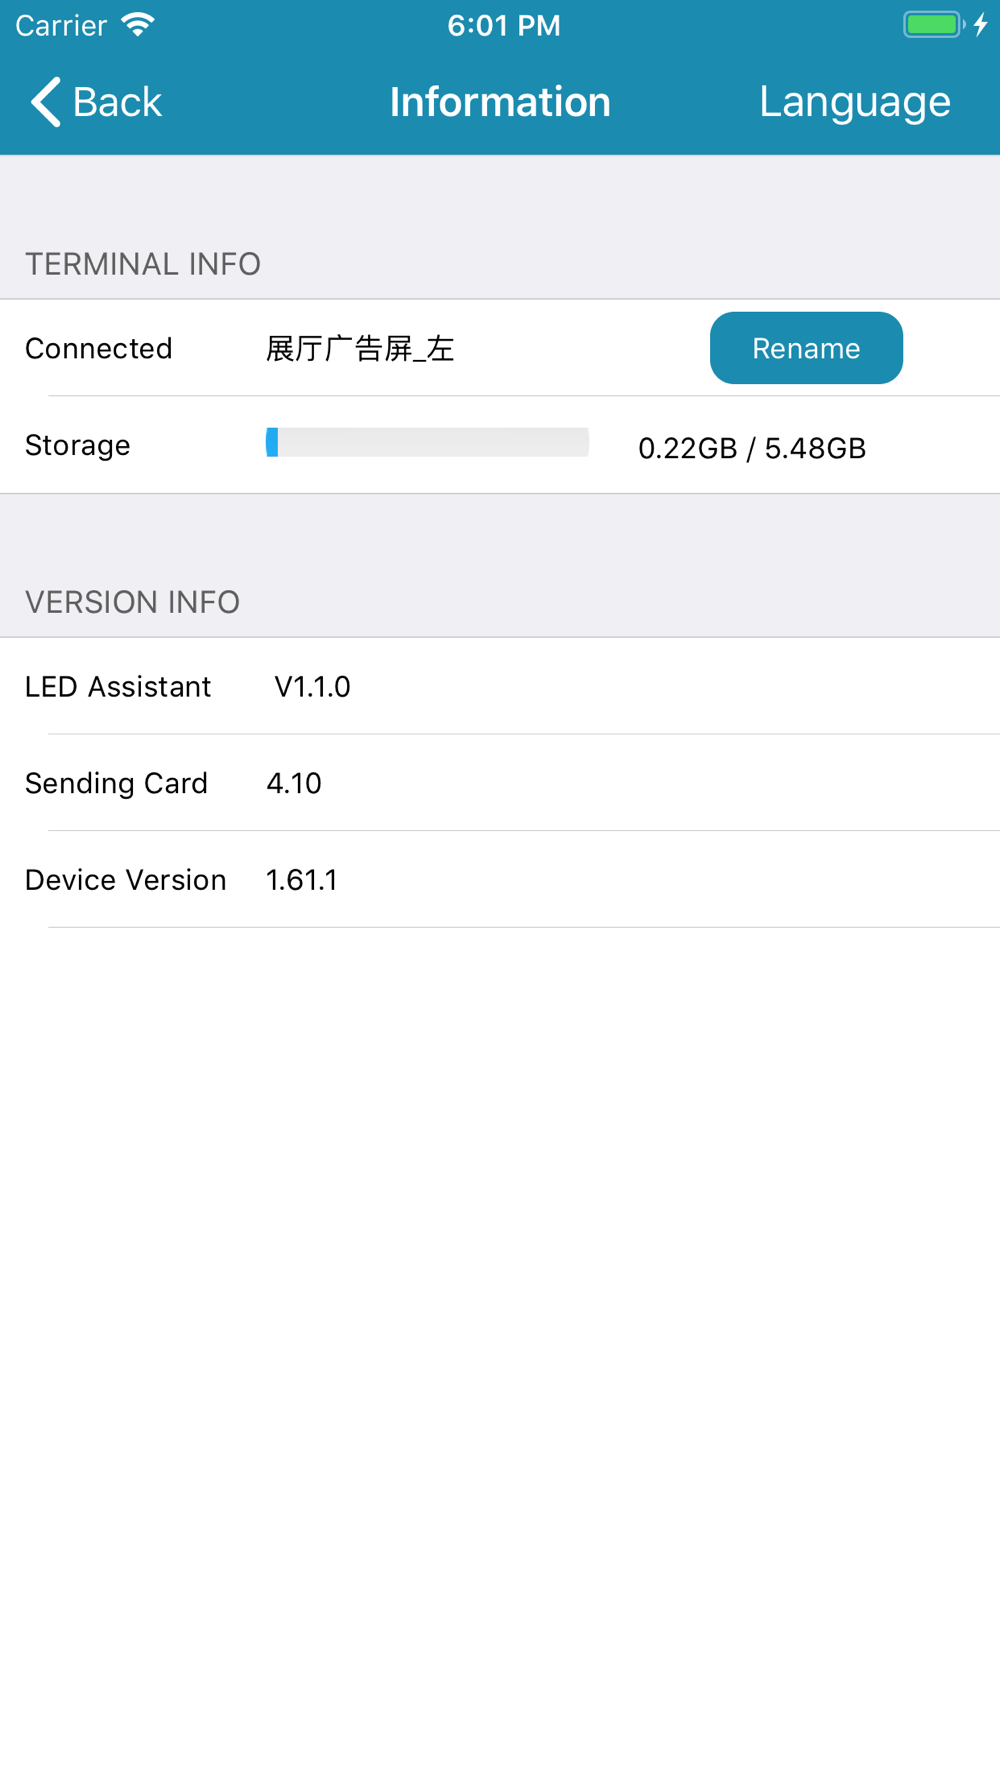Screen dimensions: 1000x1778
Task: Select the Connected terminal row label
Action: 99,349
